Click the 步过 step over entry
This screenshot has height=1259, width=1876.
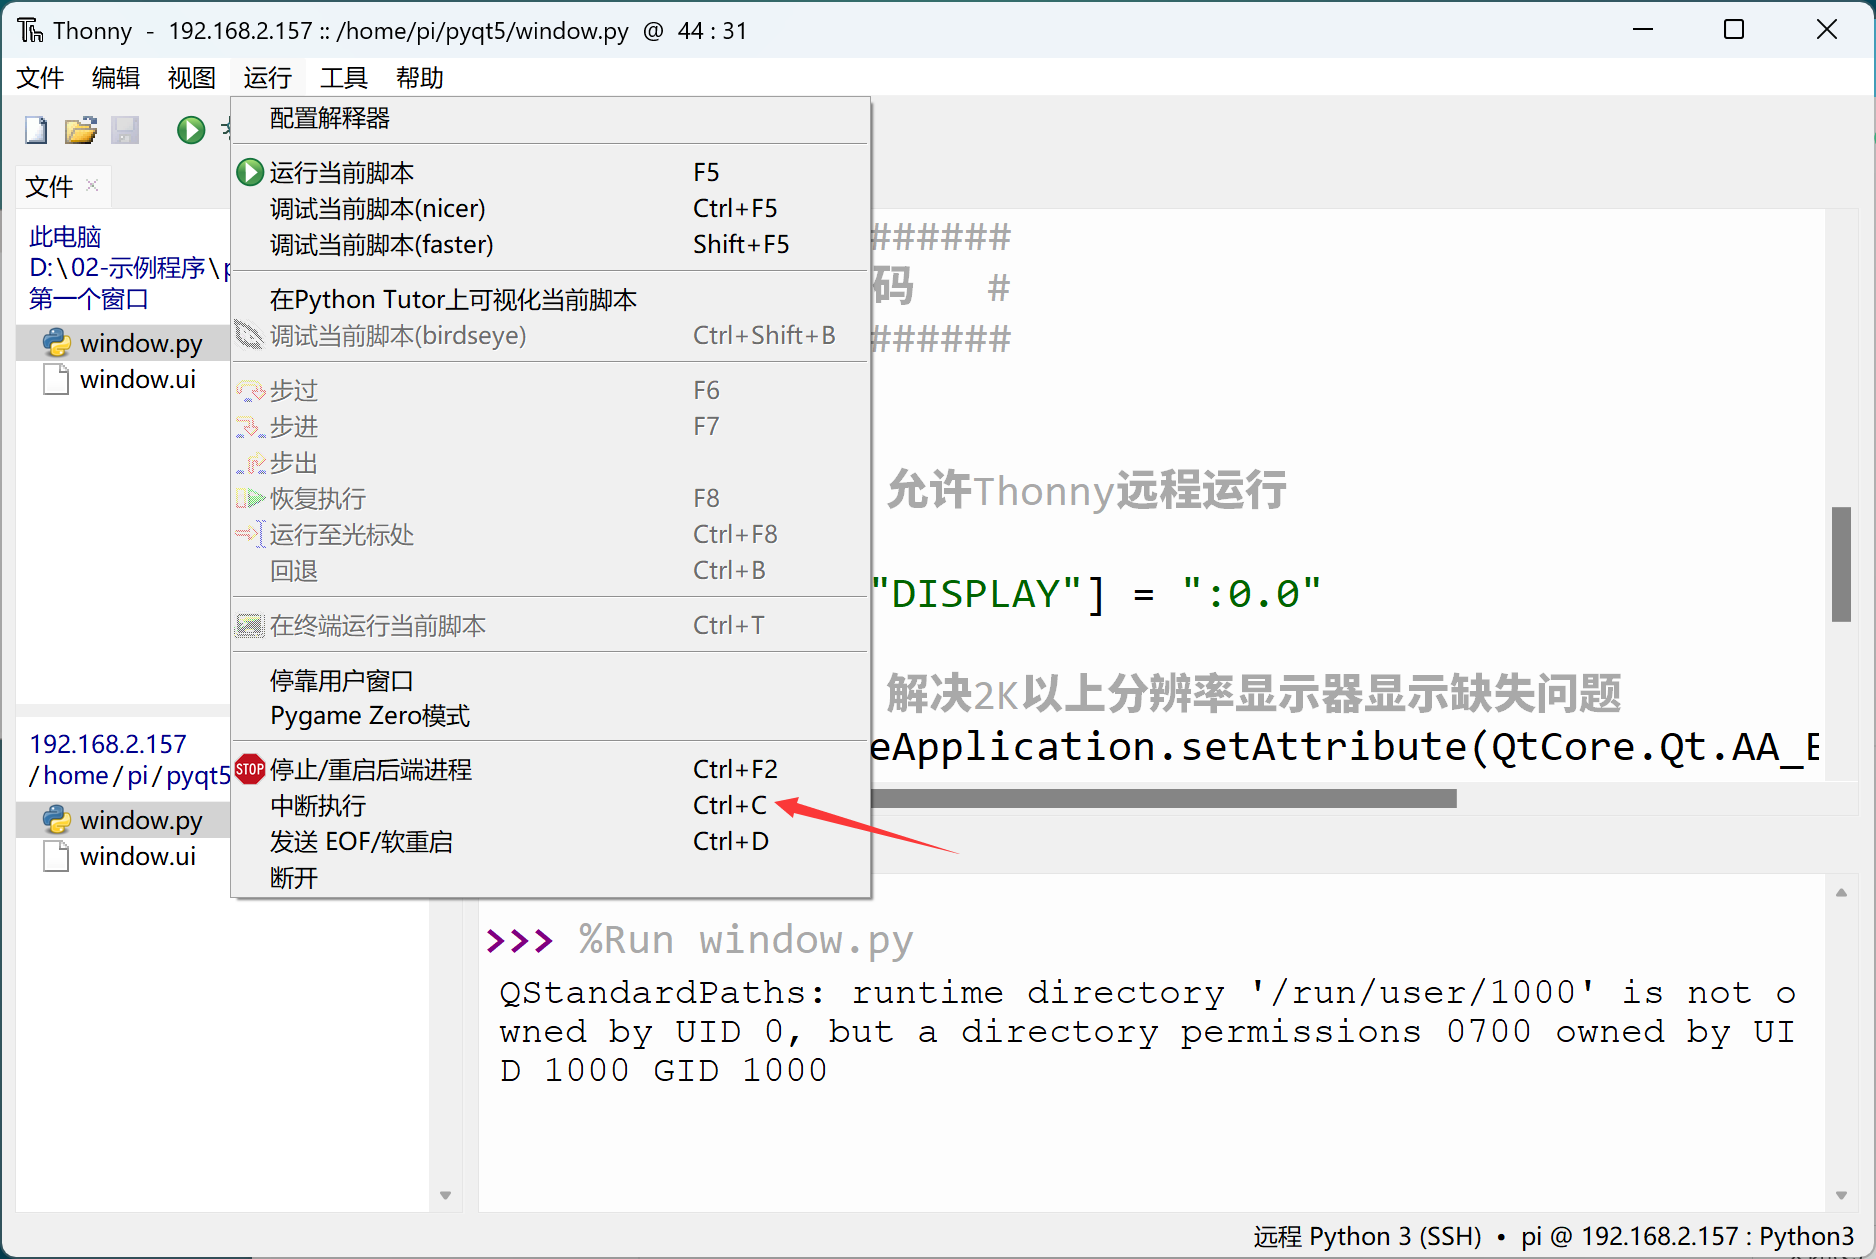550,391
